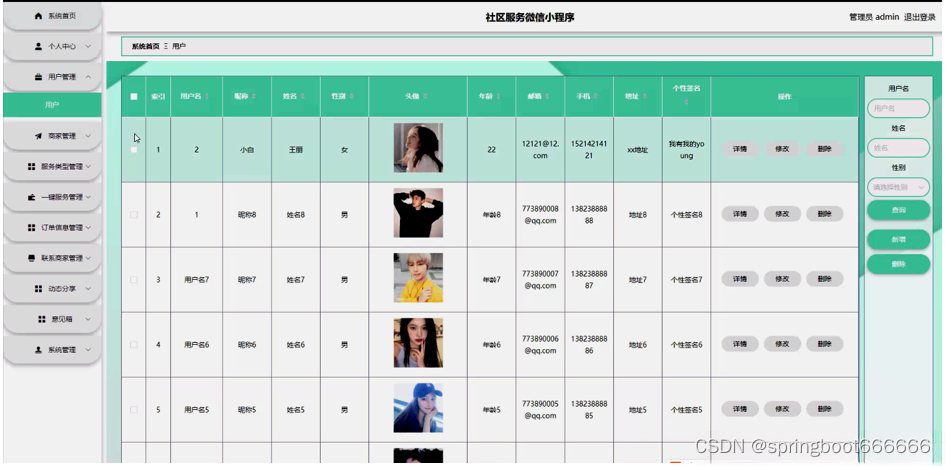Select the 用户 submenu item in sidebar
The height and width of the screenshot is (466, 946).
click(x=52, y=105)
